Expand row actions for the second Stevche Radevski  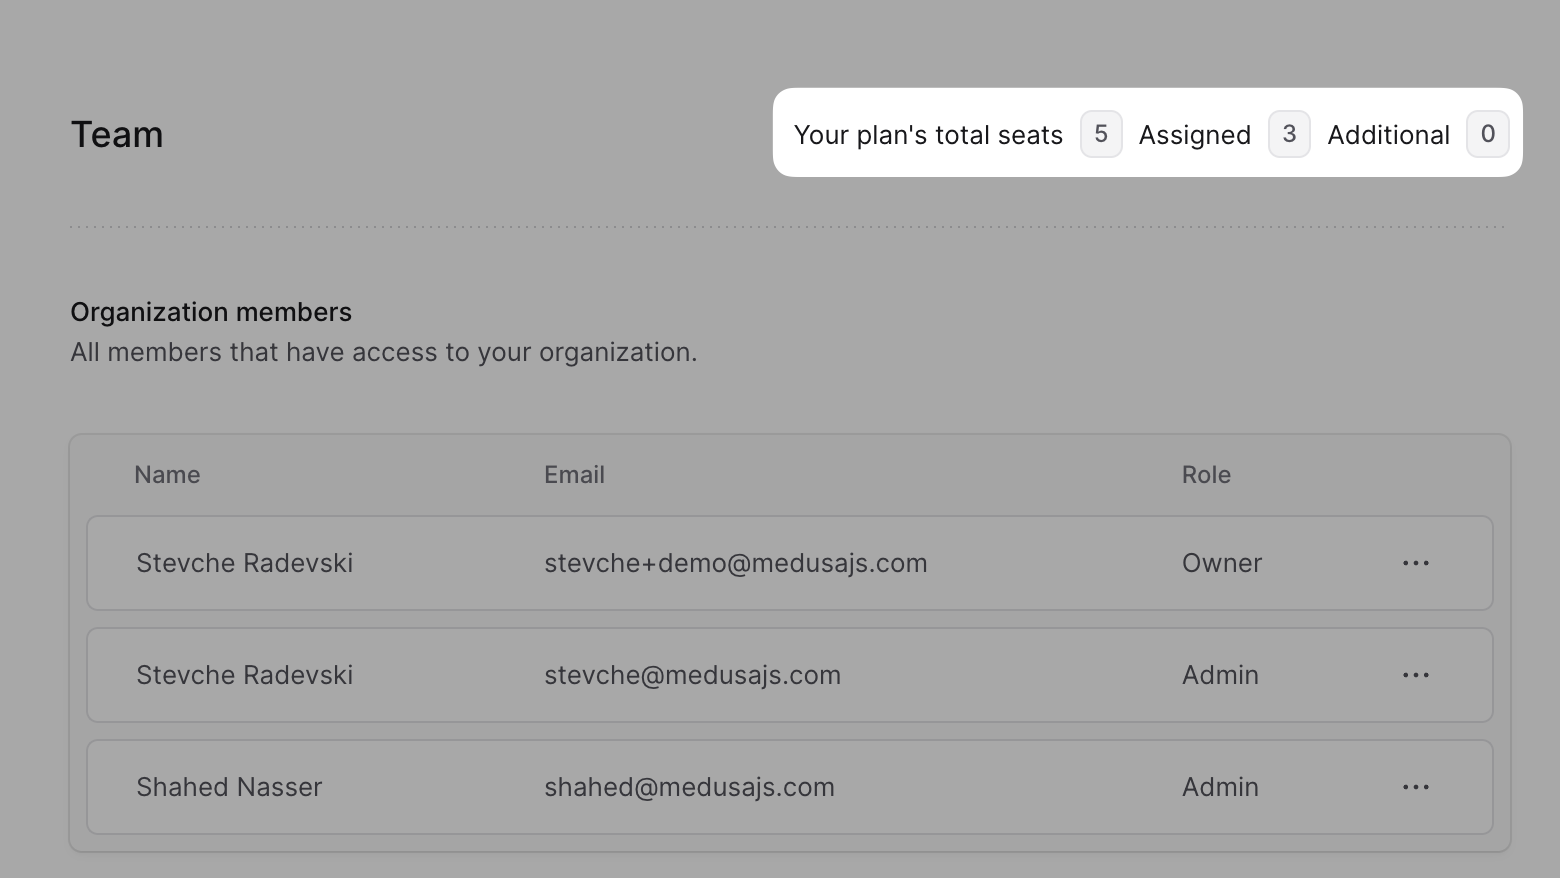click(x=1416, y=675)
